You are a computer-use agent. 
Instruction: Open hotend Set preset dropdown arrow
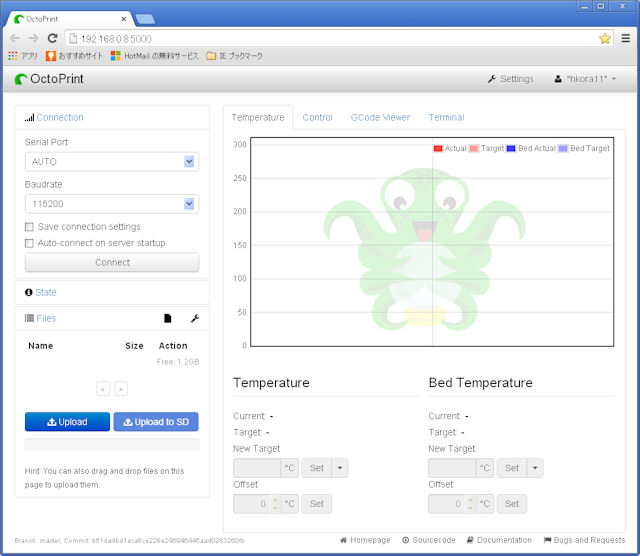point(340,468)
